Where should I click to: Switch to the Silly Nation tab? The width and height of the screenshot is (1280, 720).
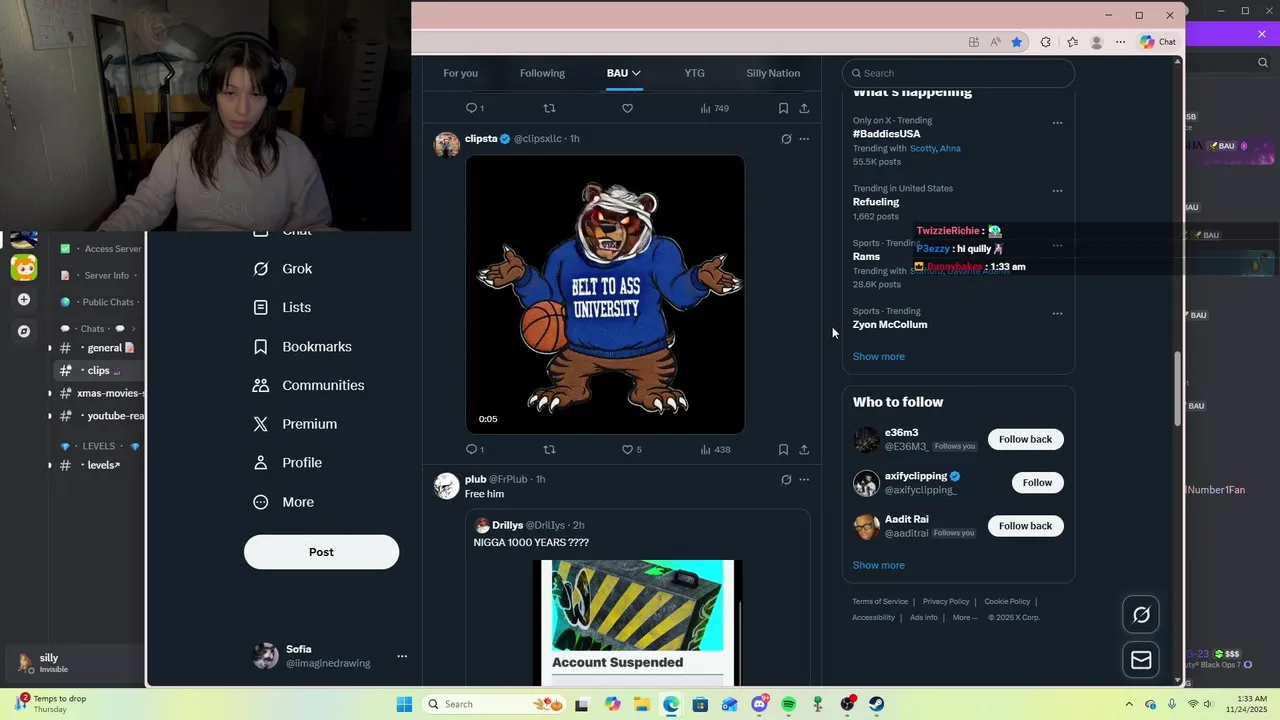pyautogui.click(x=773, y=73)
